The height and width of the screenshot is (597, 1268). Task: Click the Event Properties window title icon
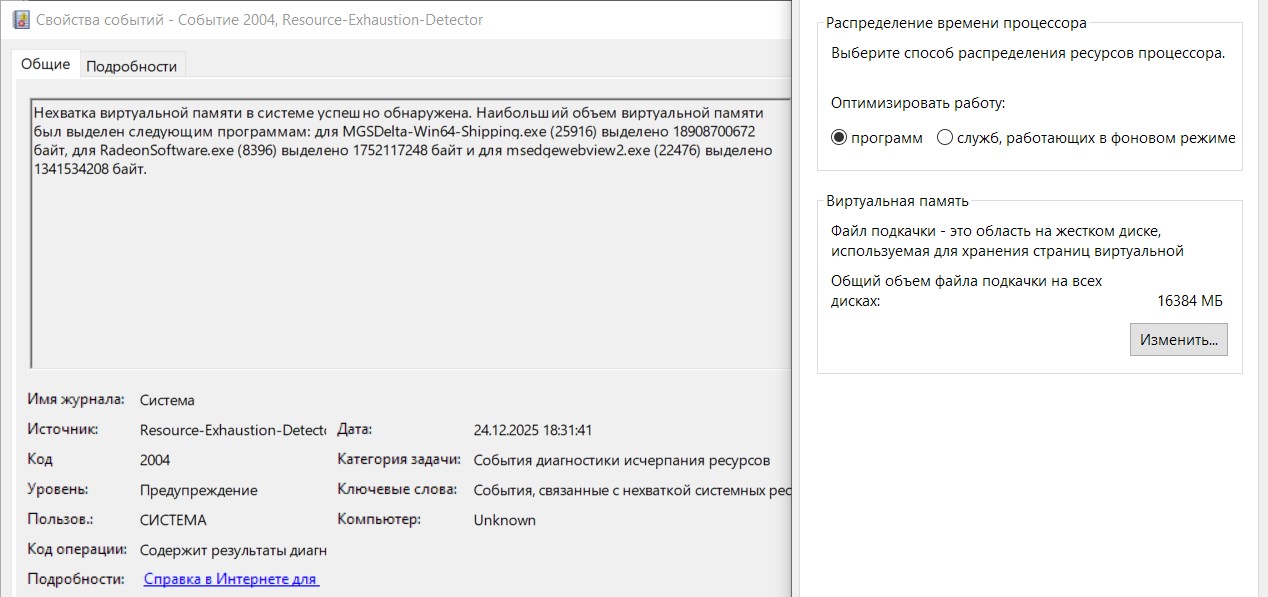[21, 19]
